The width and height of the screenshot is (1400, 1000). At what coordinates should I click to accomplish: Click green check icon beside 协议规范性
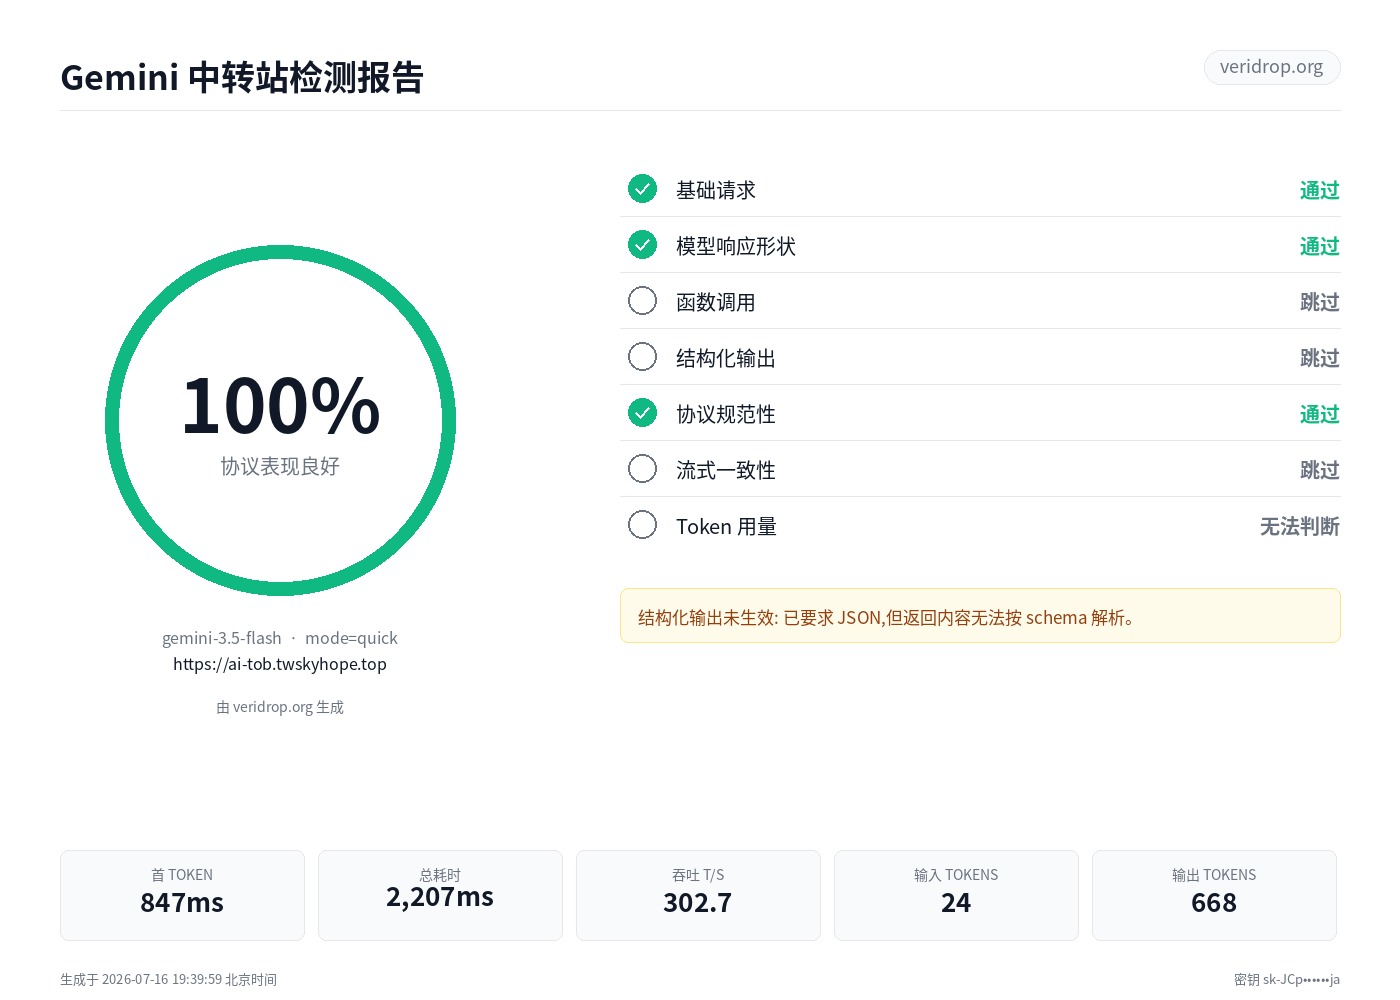642,413
